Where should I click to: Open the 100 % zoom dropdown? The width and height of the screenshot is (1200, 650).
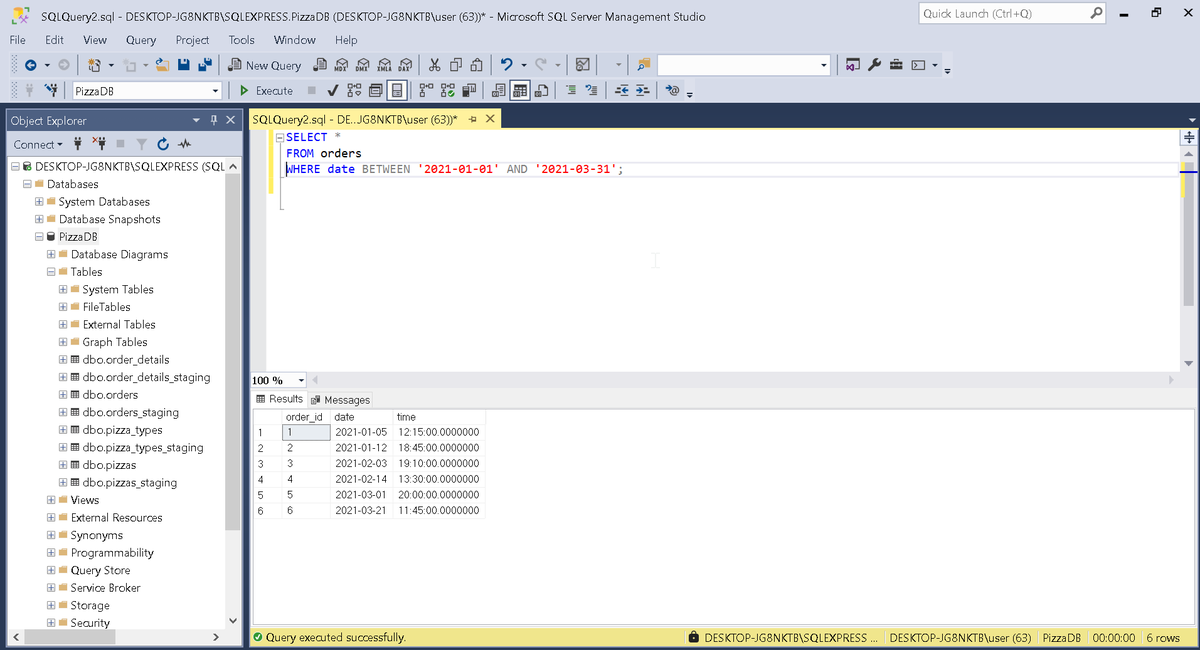click(x=301, y=381)
